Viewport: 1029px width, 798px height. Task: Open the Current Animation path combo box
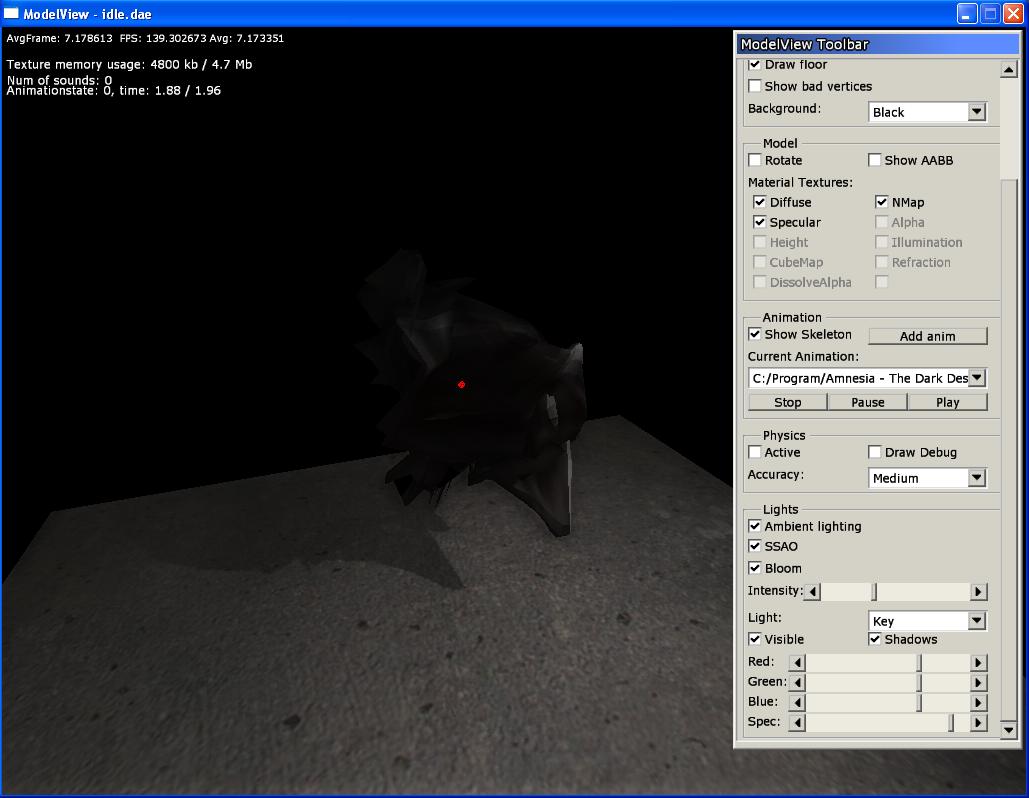pyautogui.click(x=977, y=378)
